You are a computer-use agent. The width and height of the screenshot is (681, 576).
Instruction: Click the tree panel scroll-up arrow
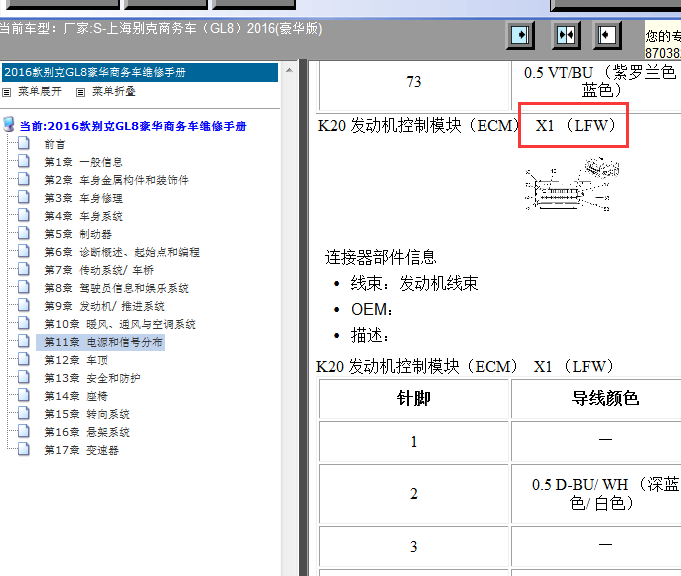289,70
